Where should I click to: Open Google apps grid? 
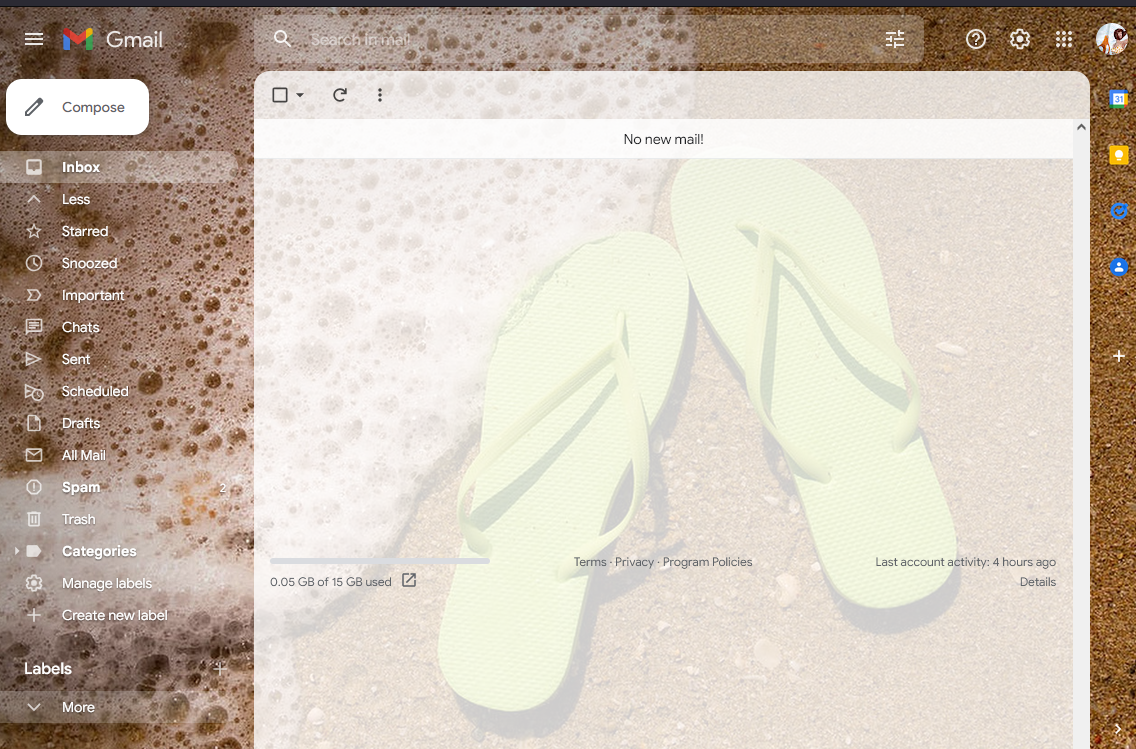tap(1064, 39)
